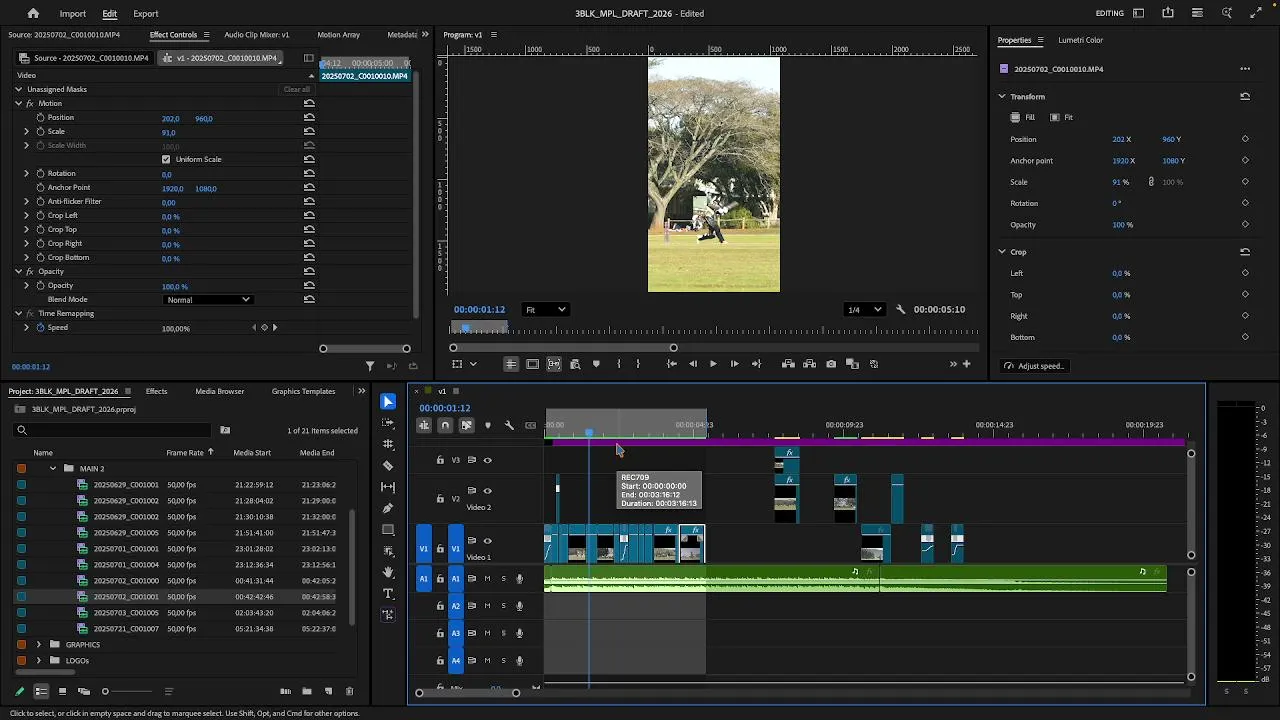Click the Export workspace button

(x=146, y=14)
